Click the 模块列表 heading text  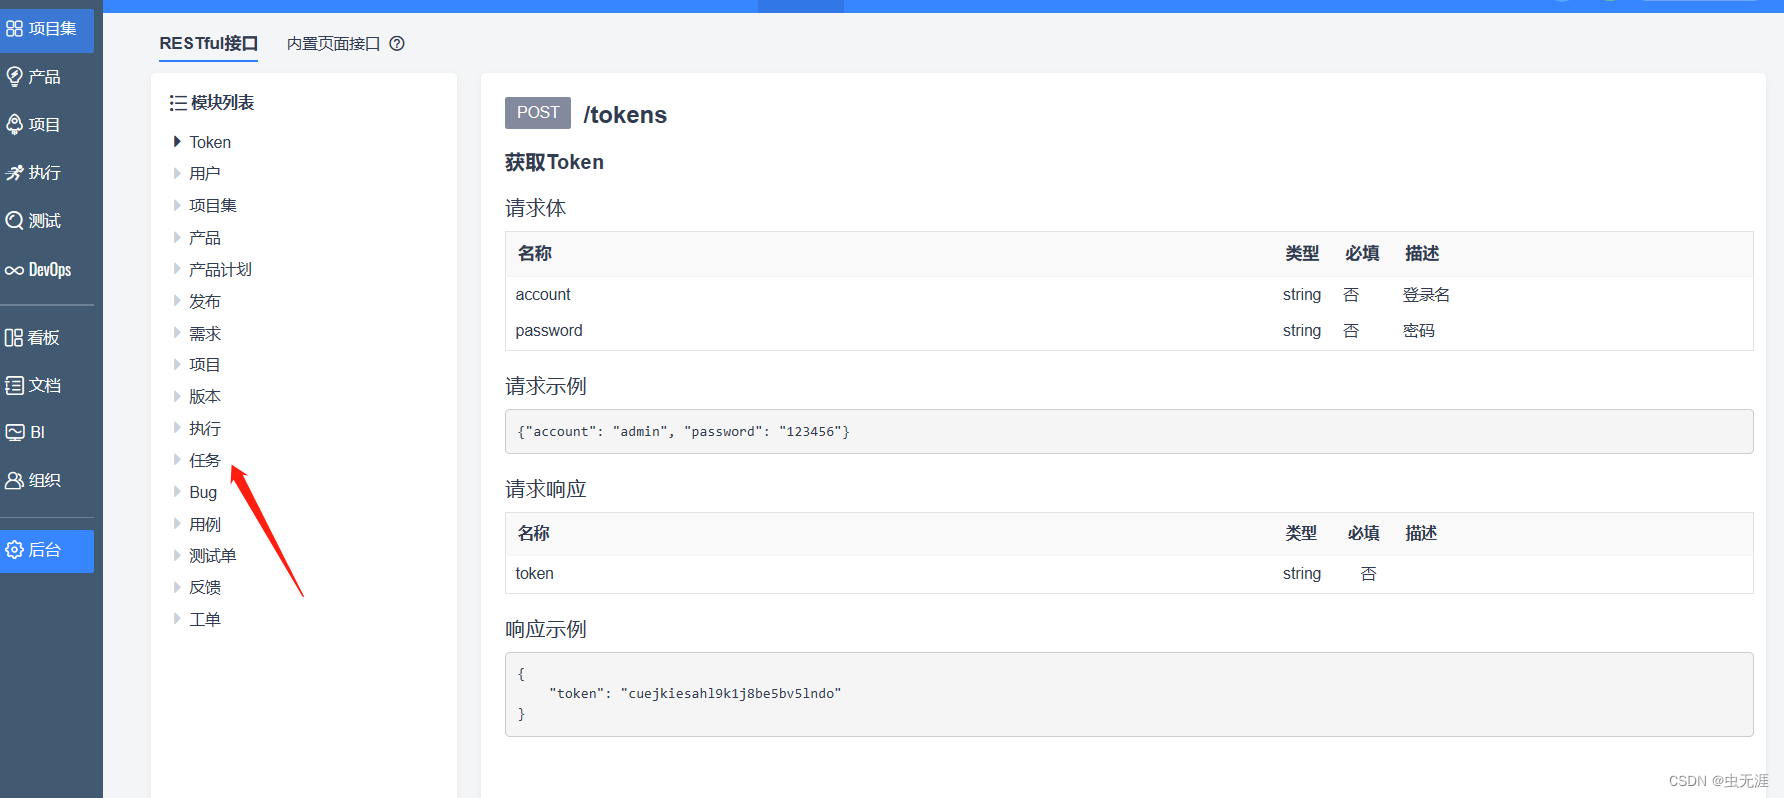[x=222, y=103]
